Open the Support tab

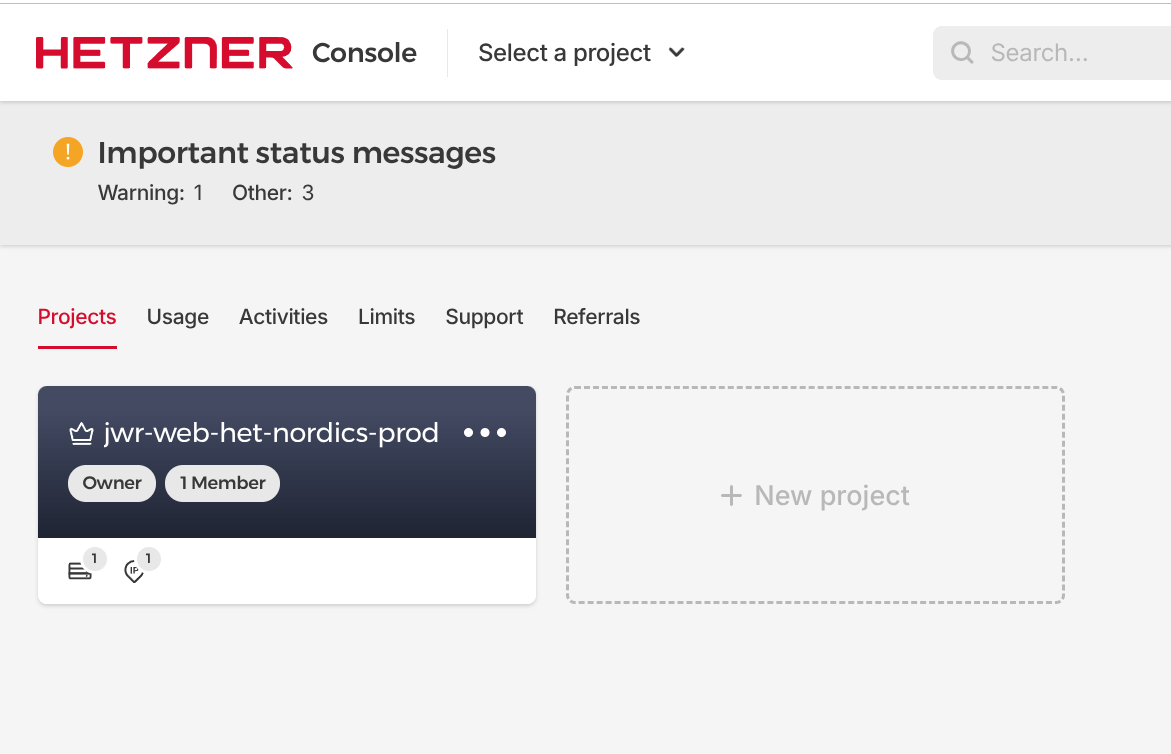484,317
